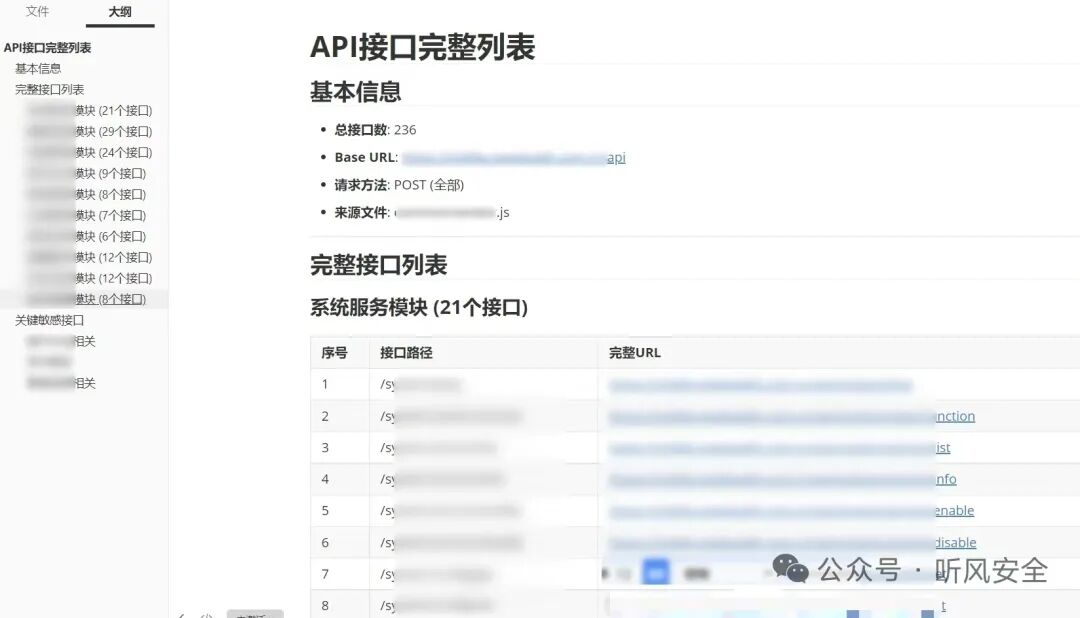The image size is (1080, 618).
Task: Go to 完整接口列表 outline entry
Action: 50,90
